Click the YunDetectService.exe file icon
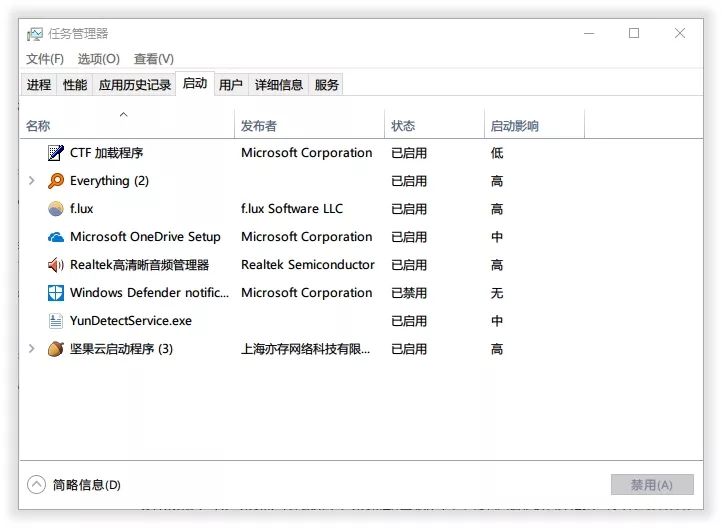This screenshot has width=722, height=528. [56, 321]
